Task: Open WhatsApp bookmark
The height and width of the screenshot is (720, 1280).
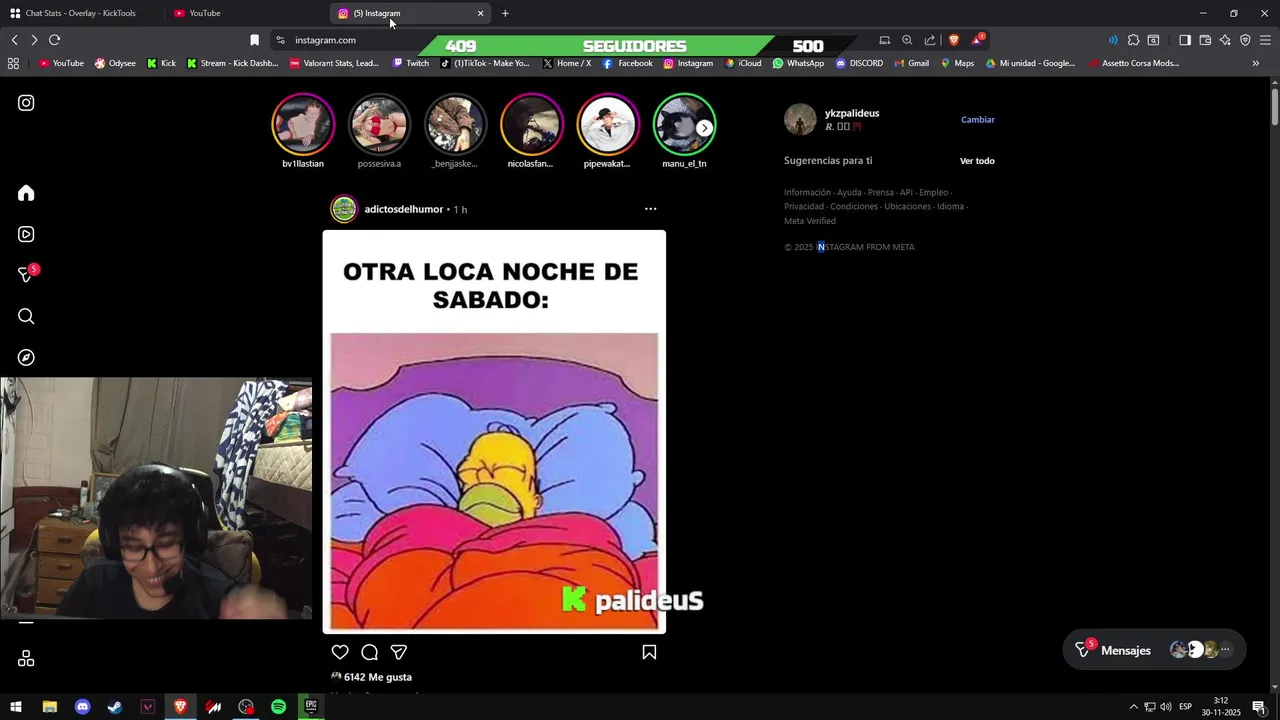Action: coord(798,63)
